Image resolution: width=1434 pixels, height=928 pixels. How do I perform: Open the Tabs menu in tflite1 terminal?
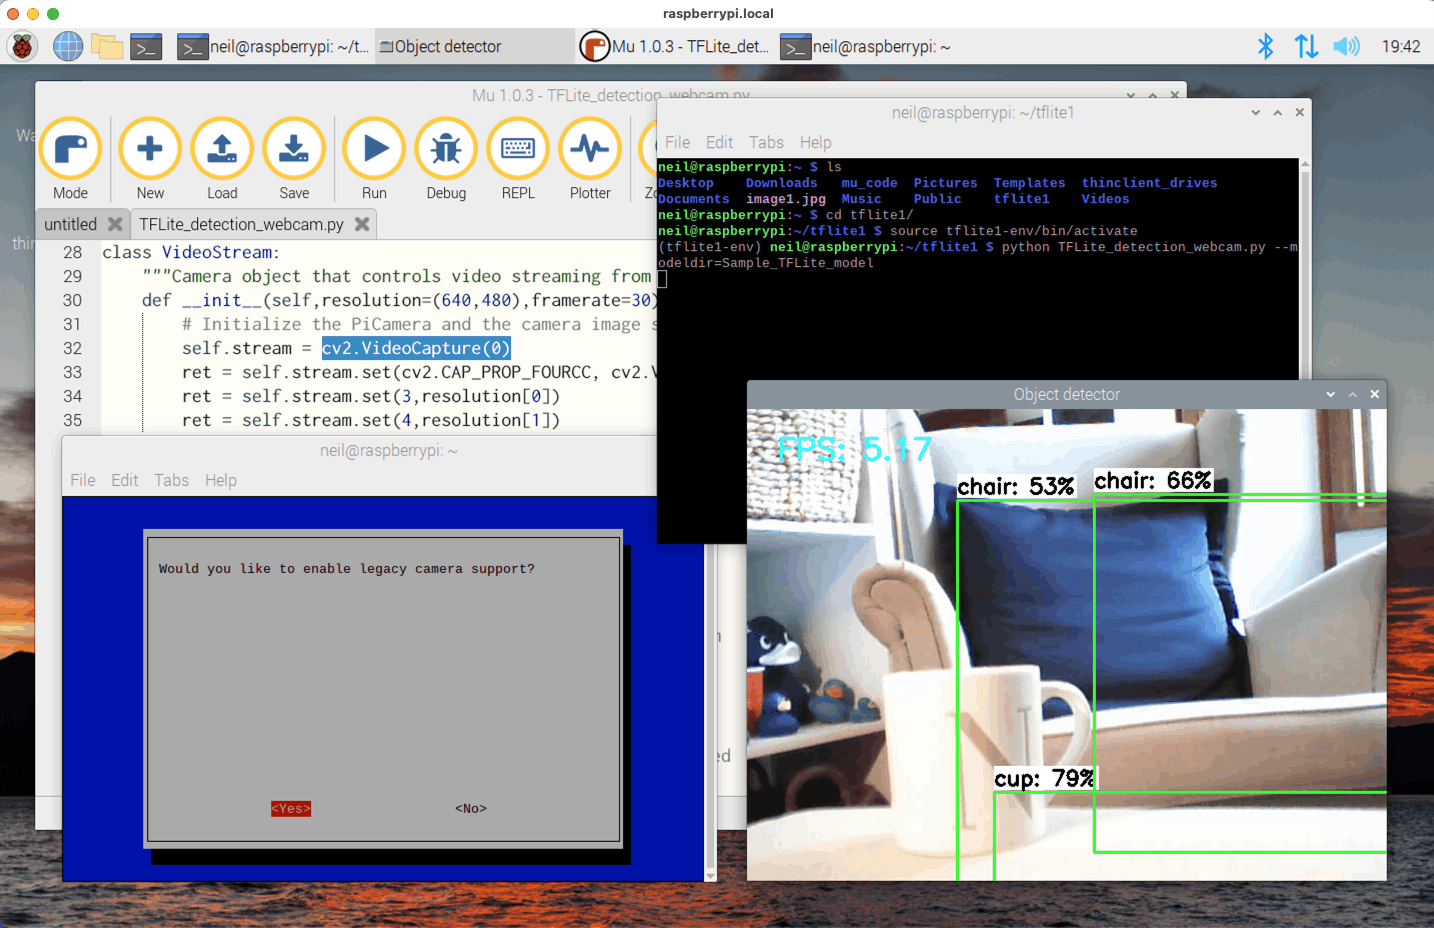pos(766,142)
